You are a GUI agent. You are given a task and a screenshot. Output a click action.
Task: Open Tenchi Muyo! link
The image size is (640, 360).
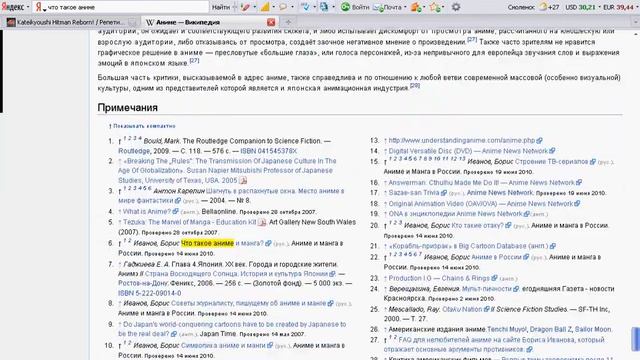pos(507,329)
